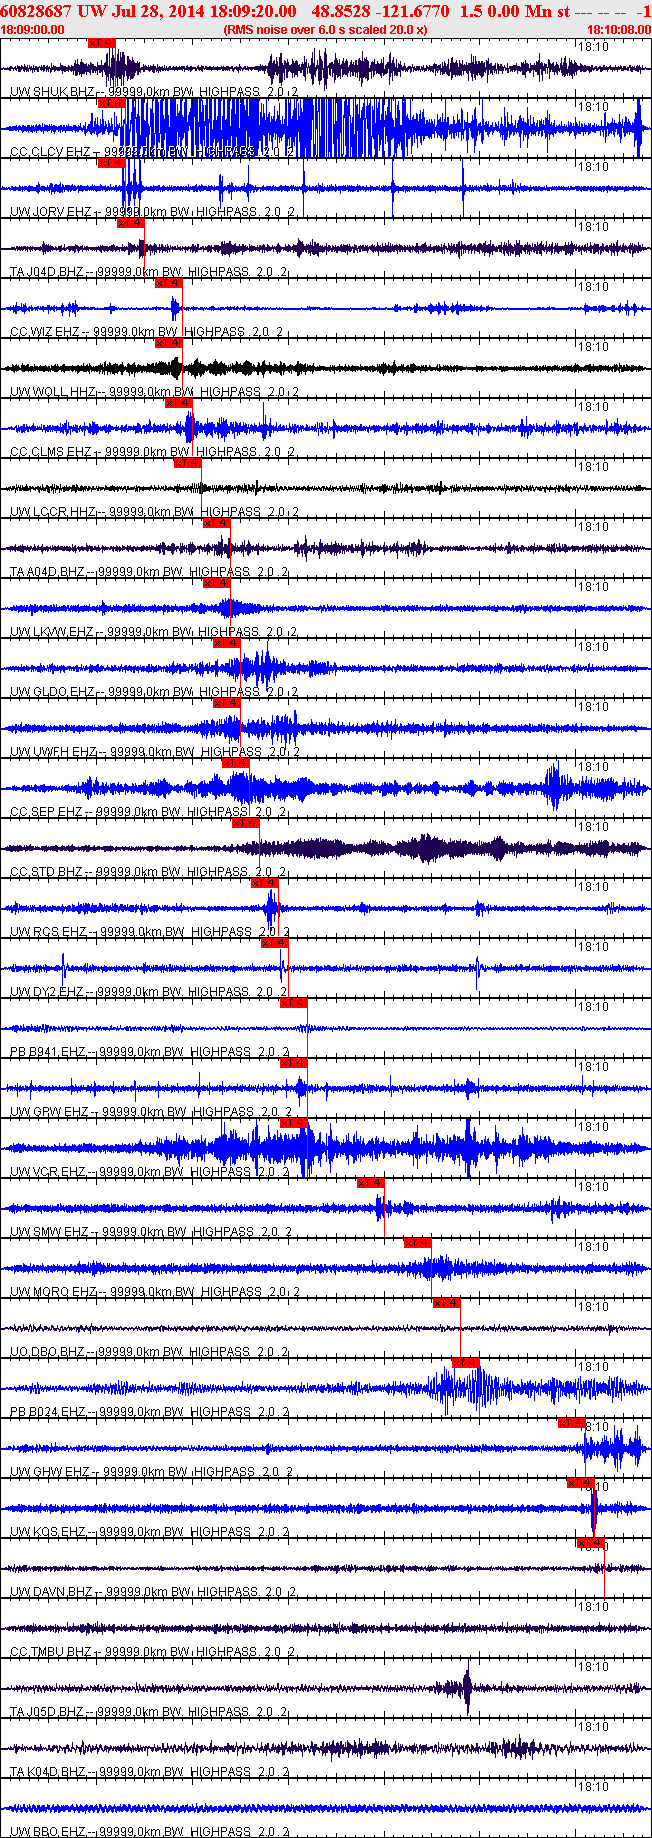Click the red pick flag on J04D trace

click(131, 223)
